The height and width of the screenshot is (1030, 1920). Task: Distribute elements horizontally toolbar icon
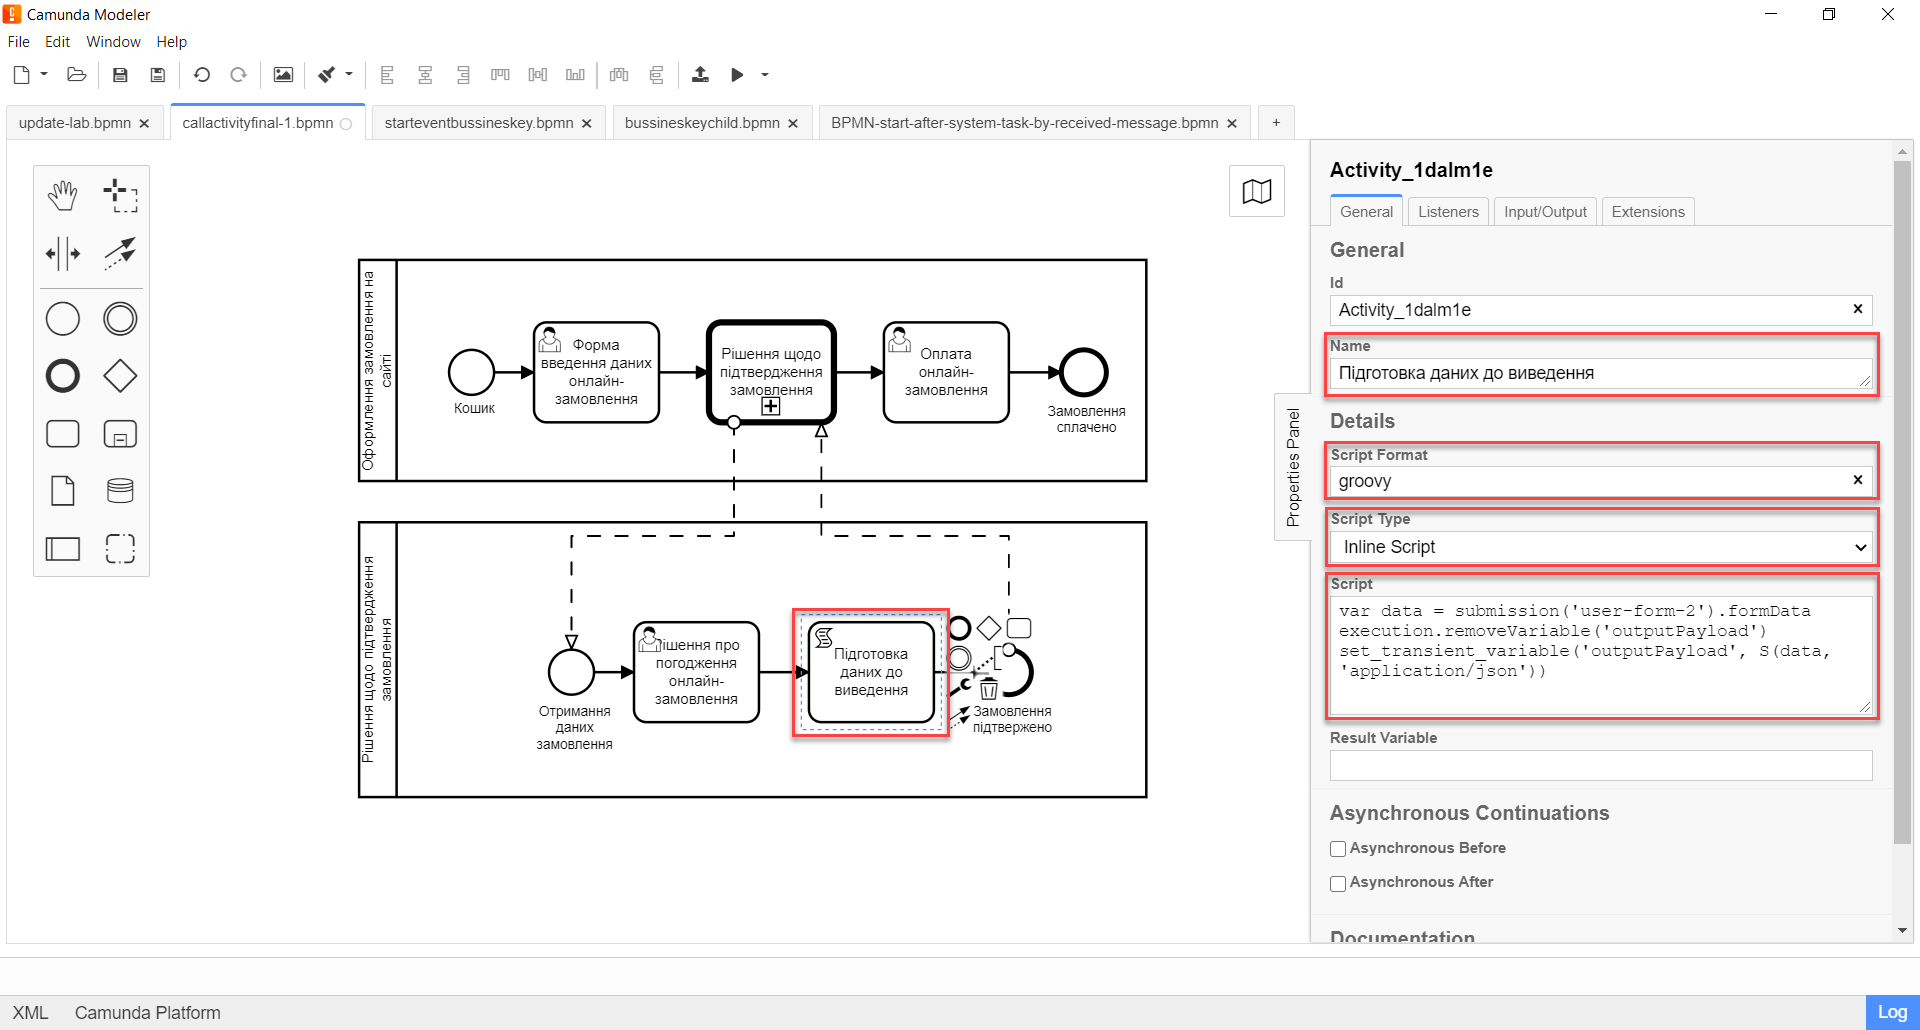(x=619, y=75)
